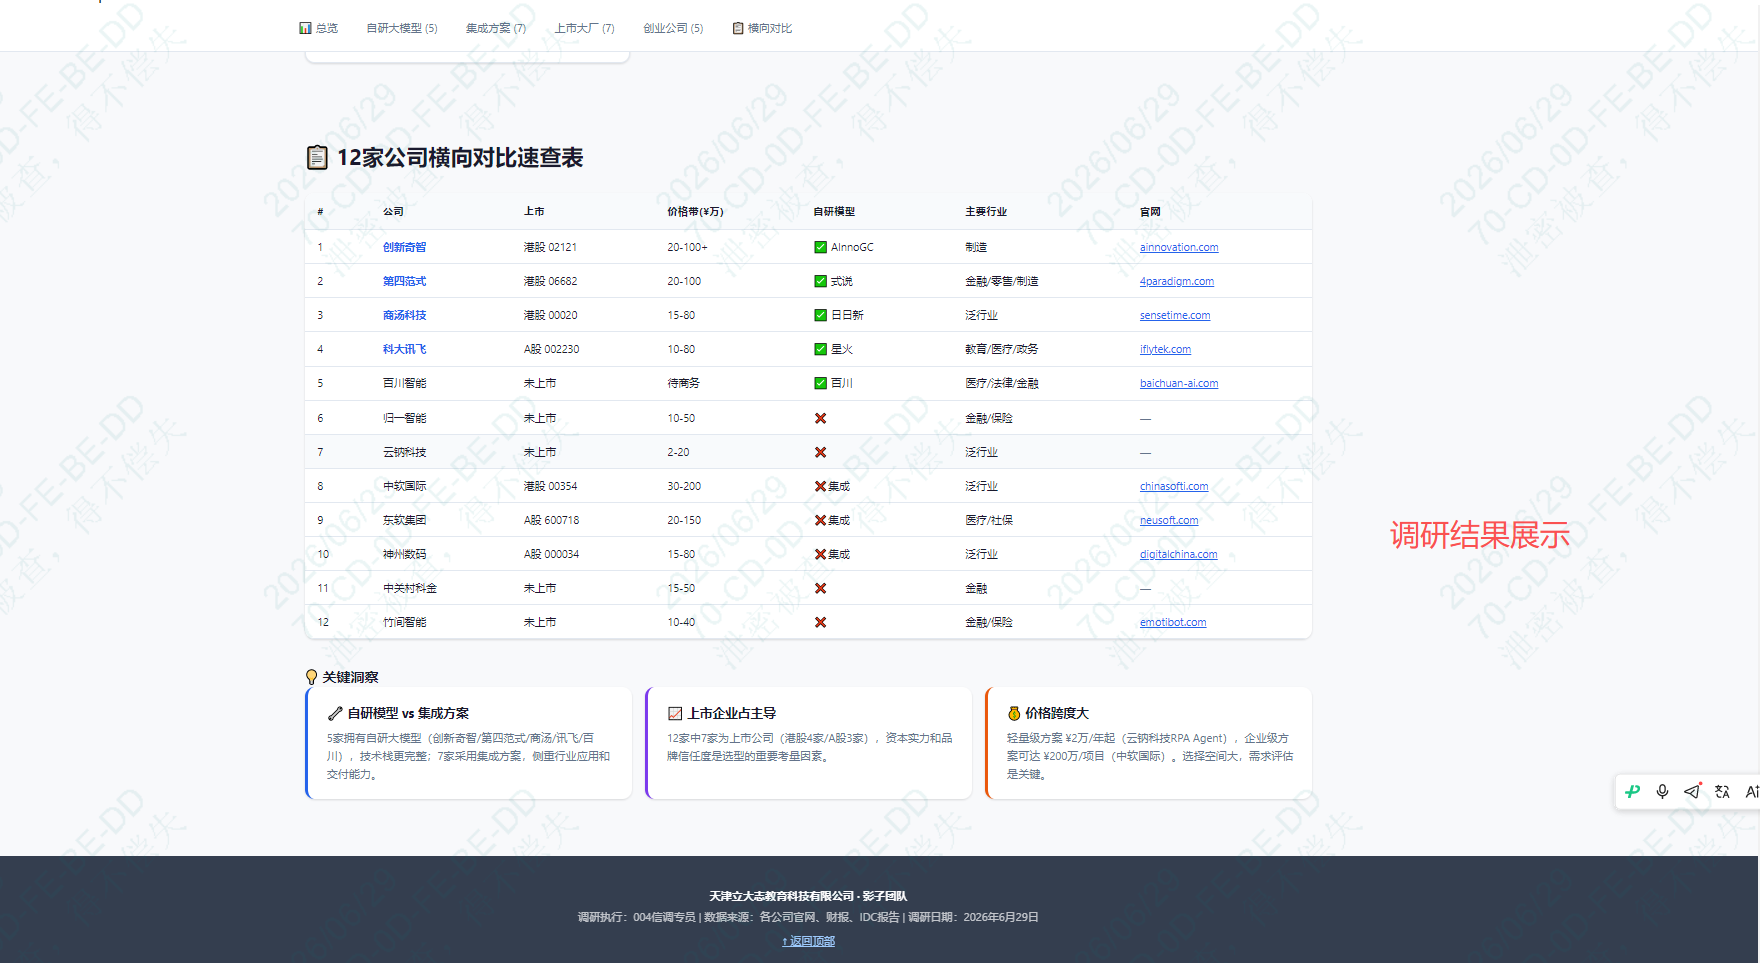Follow the iflytek.com link
This screenshot has height=963, width=1760.
1165,349
